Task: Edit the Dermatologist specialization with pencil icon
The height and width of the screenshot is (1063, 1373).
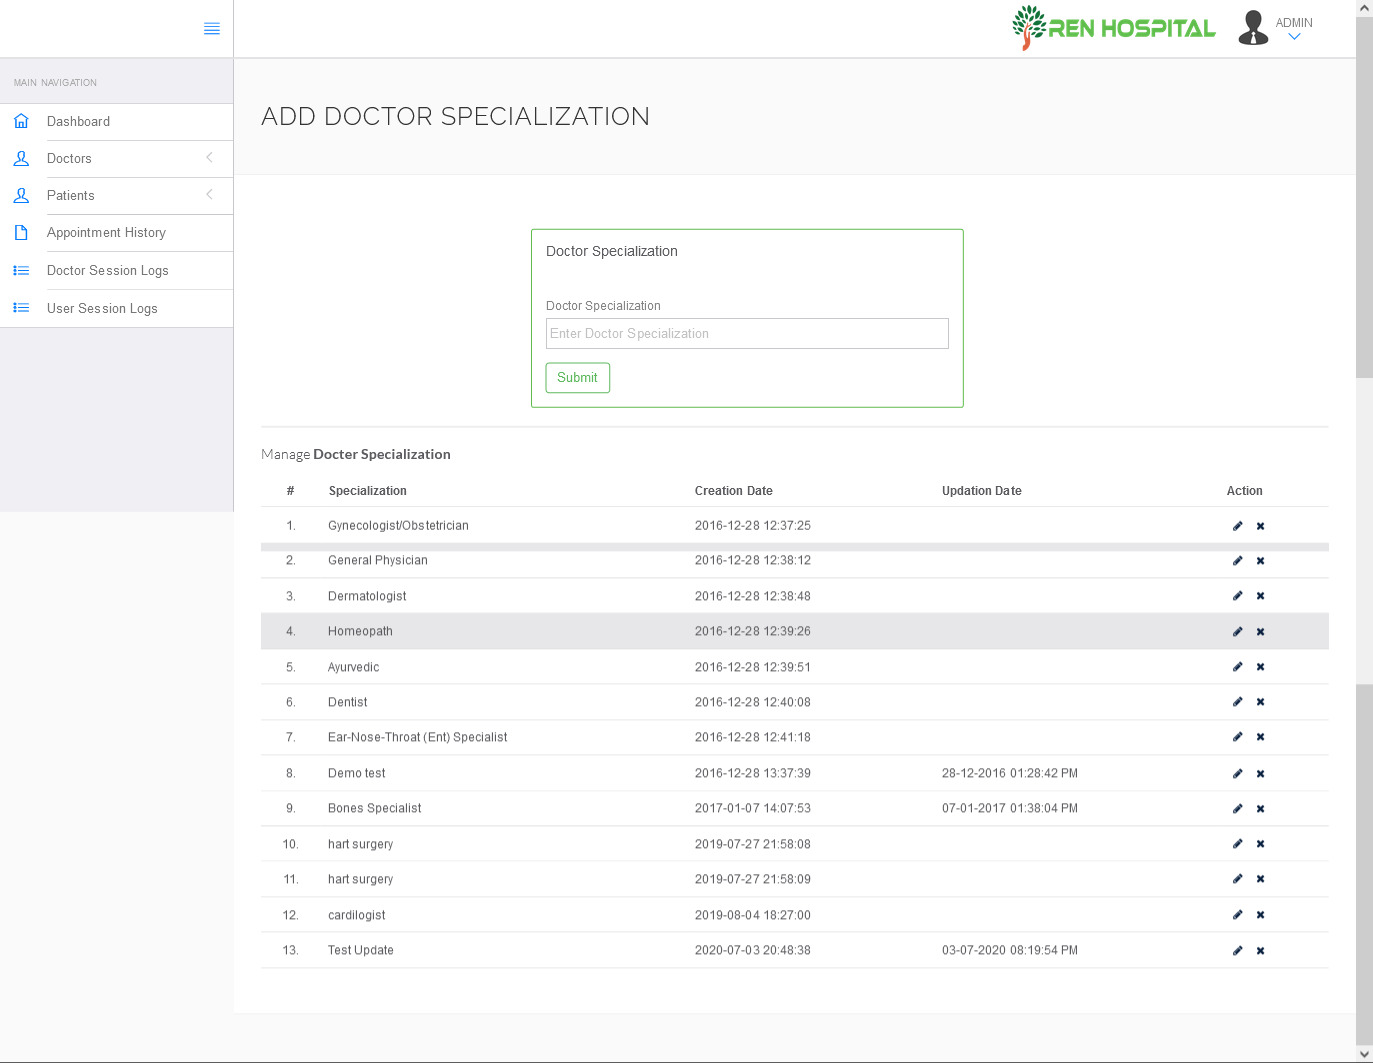Action: coord(1238,595)
